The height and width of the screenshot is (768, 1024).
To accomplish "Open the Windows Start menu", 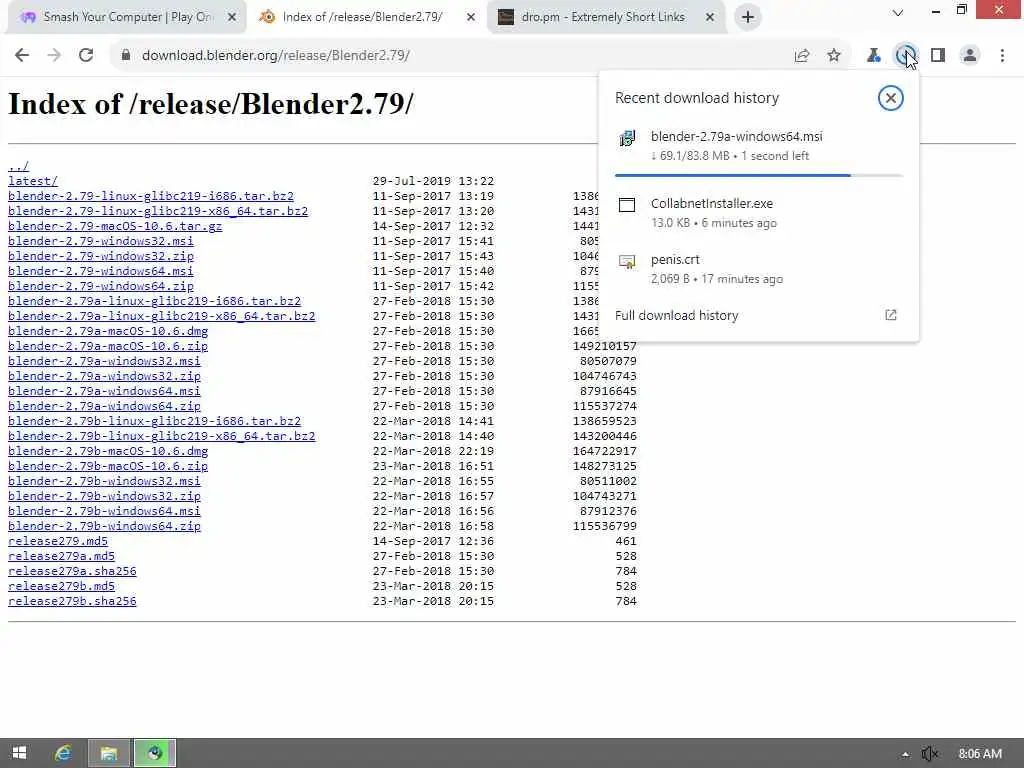I will [20, 753].
